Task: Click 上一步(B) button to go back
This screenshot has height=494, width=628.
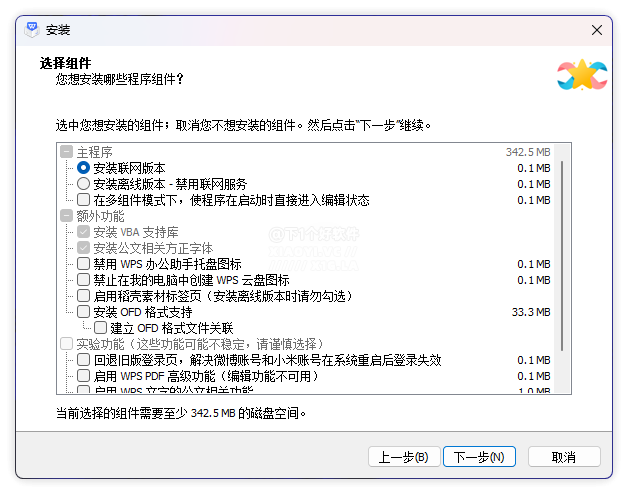Action: (404, 457)
